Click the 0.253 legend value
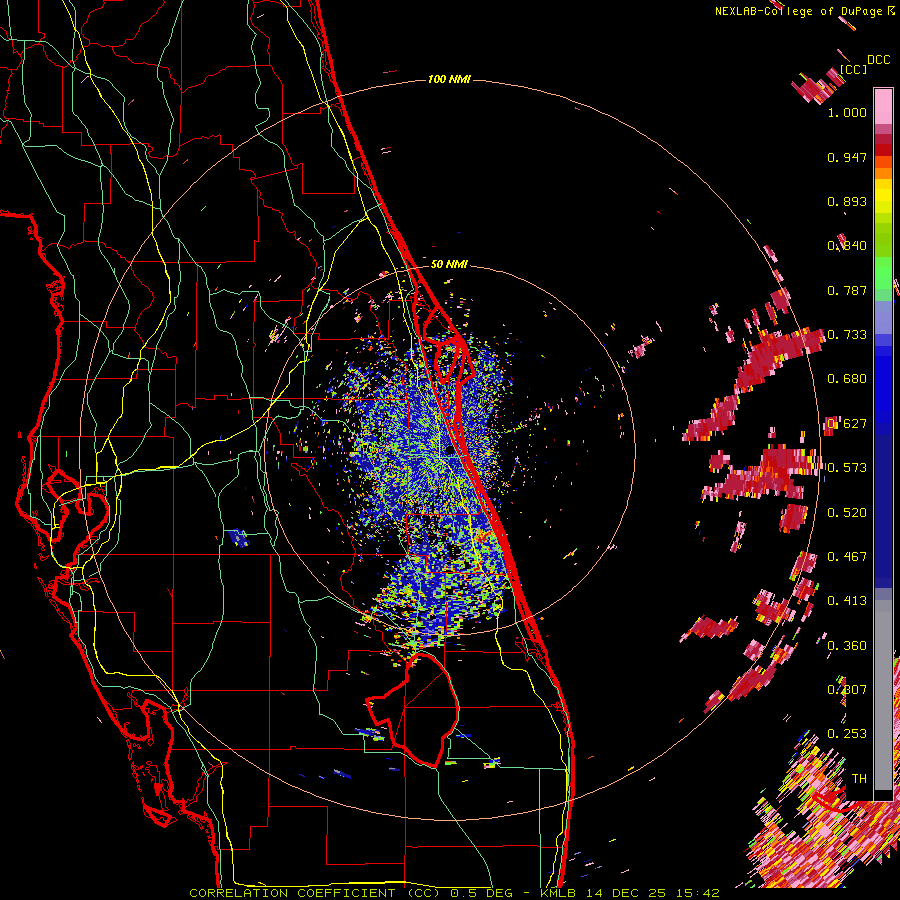 847,734
